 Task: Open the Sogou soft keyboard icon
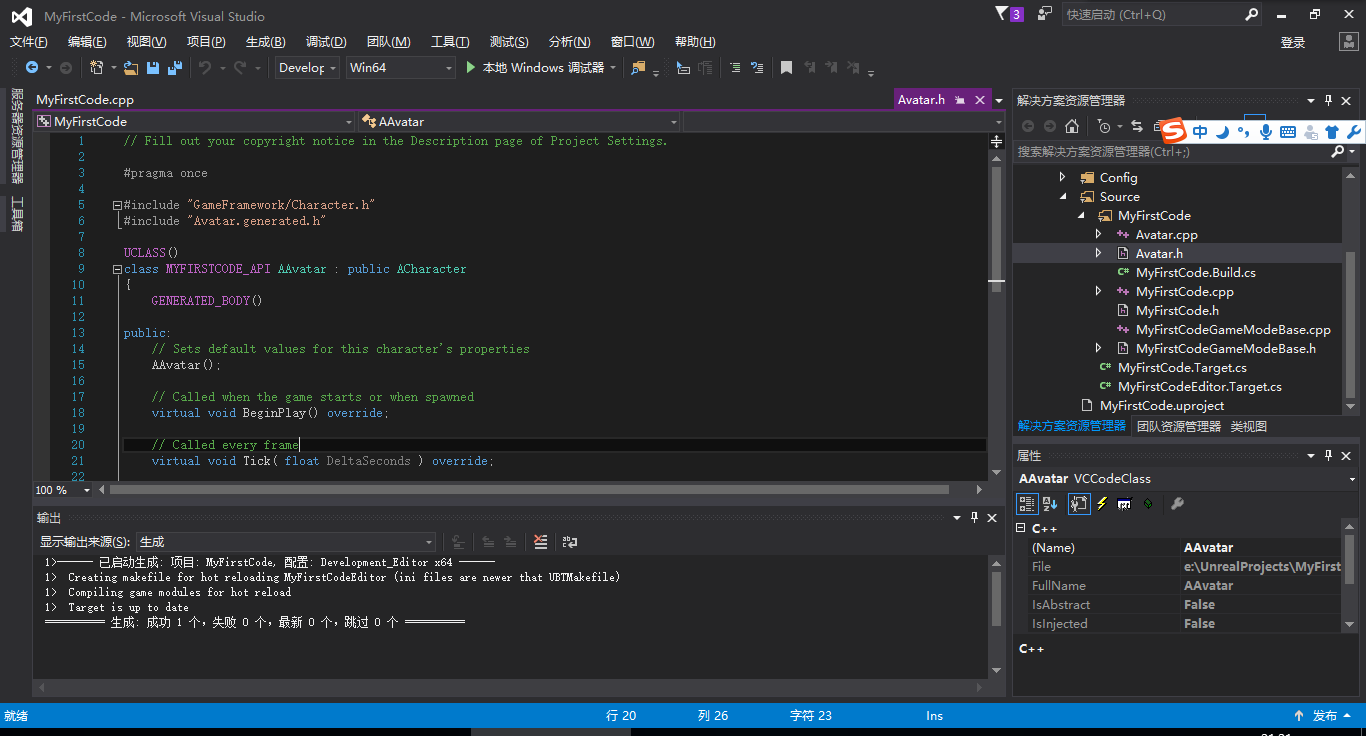pos(1288,131)
